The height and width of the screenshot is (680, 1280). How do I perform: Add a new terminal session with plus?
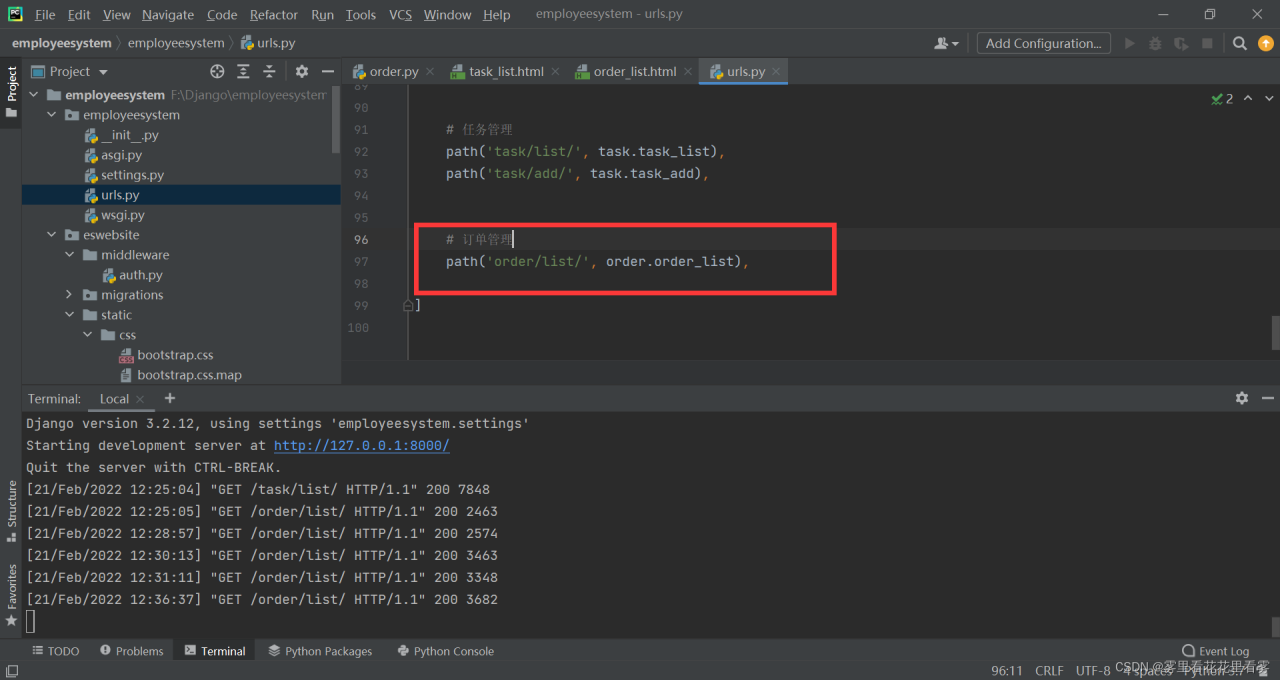click(x=169, y=398)
